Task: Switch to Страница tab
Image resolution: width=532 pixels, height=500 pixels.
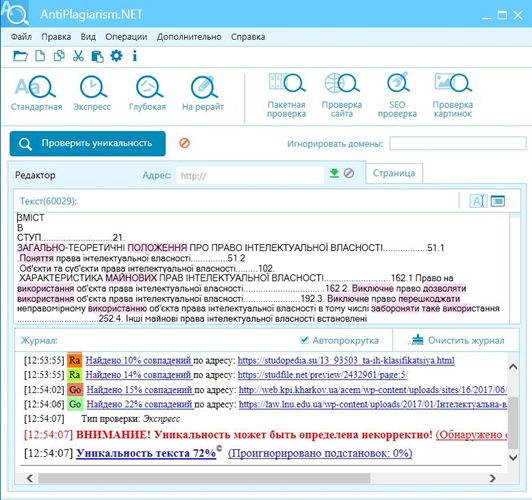Action: coord(394,173)
